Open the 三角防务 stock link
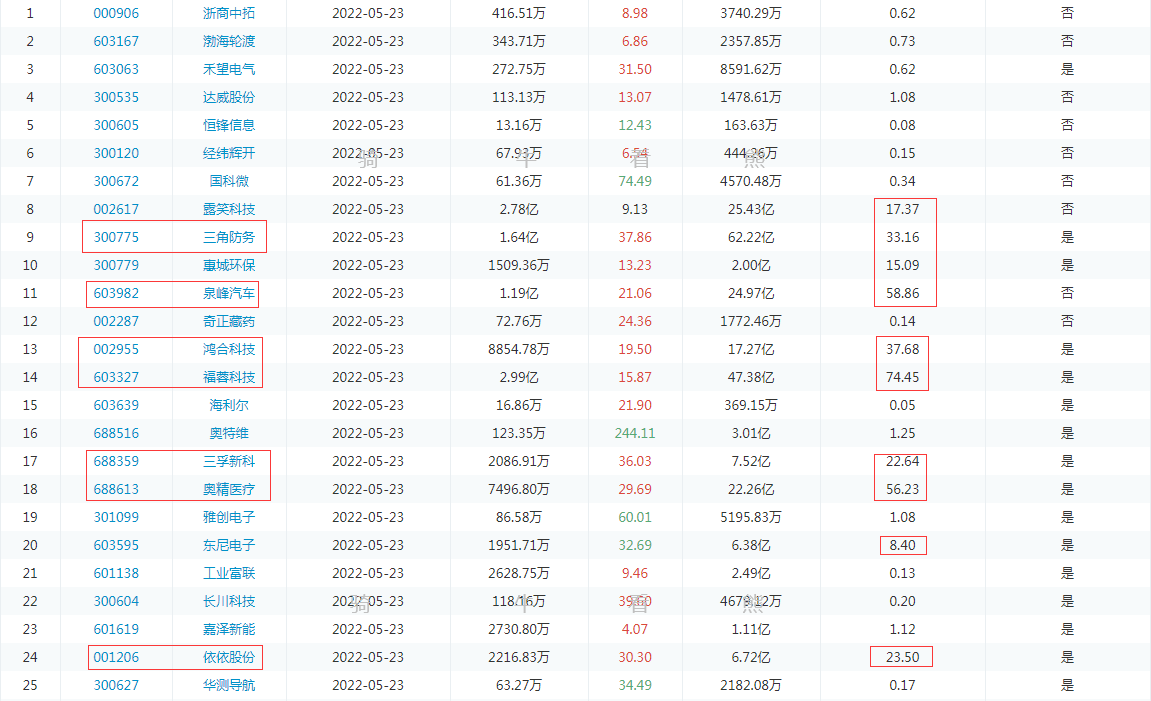The height and width of the screenshot is (701, 1151). pyautogui.click(x=229, y=237)
